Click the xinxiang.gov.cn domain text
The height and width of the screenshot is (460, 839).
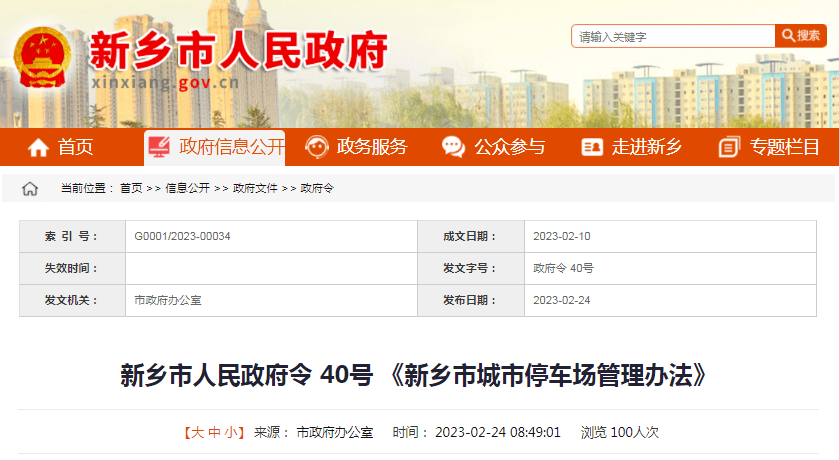point(165,83)
